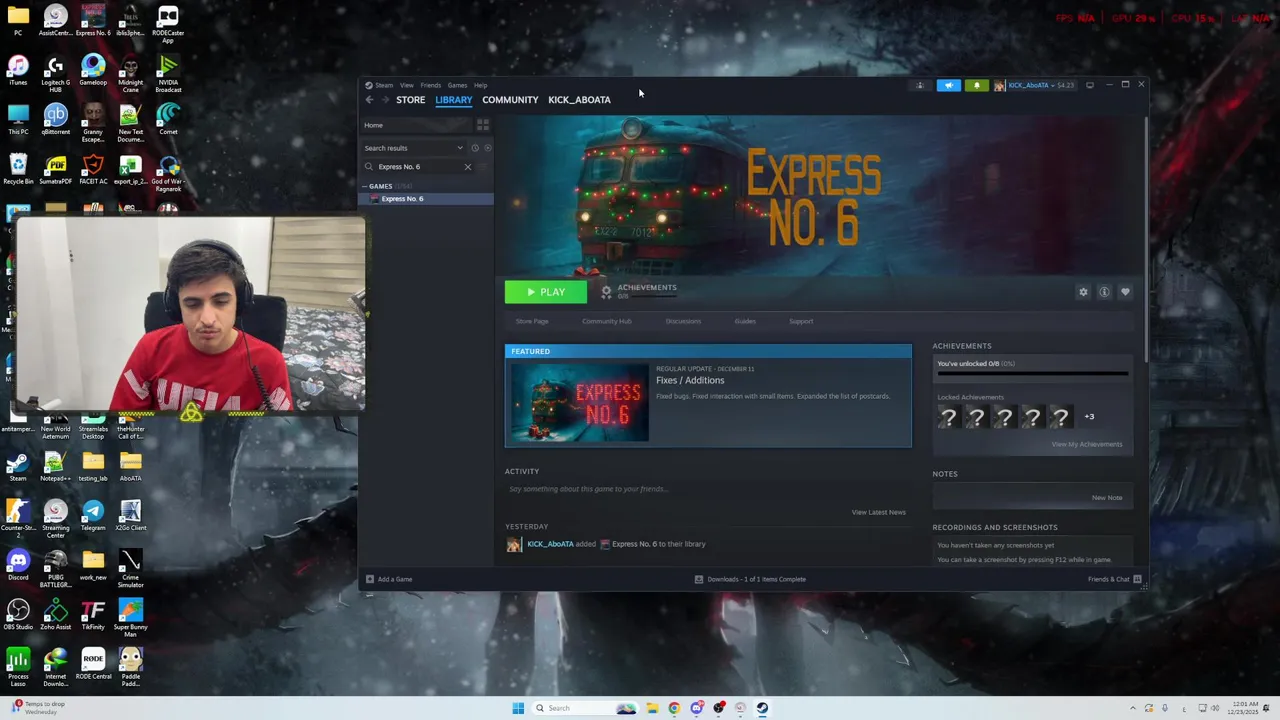Select Express No. 6 in games list
The width and height of the screenshot is (1280, 720).
click(427, 198)
